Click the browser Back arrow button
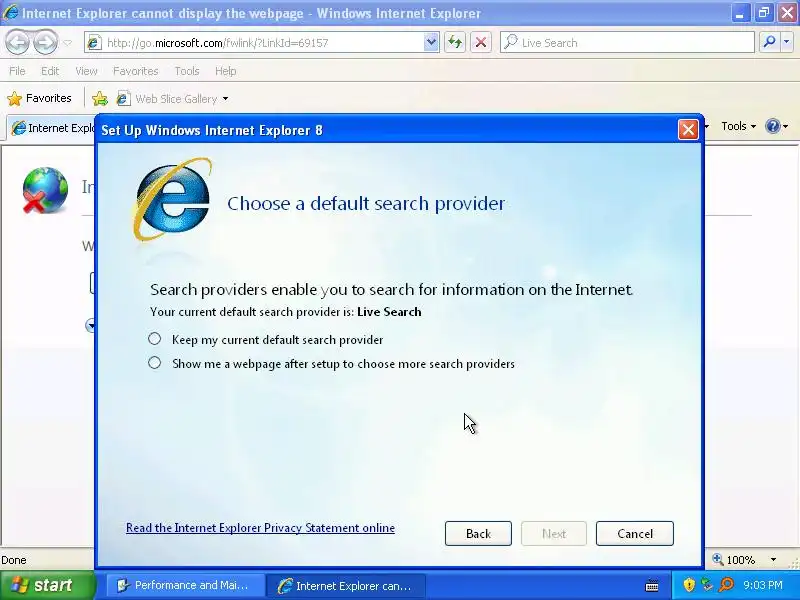The height and width of the screenshot is (600, 800). (x=18, y=42)
